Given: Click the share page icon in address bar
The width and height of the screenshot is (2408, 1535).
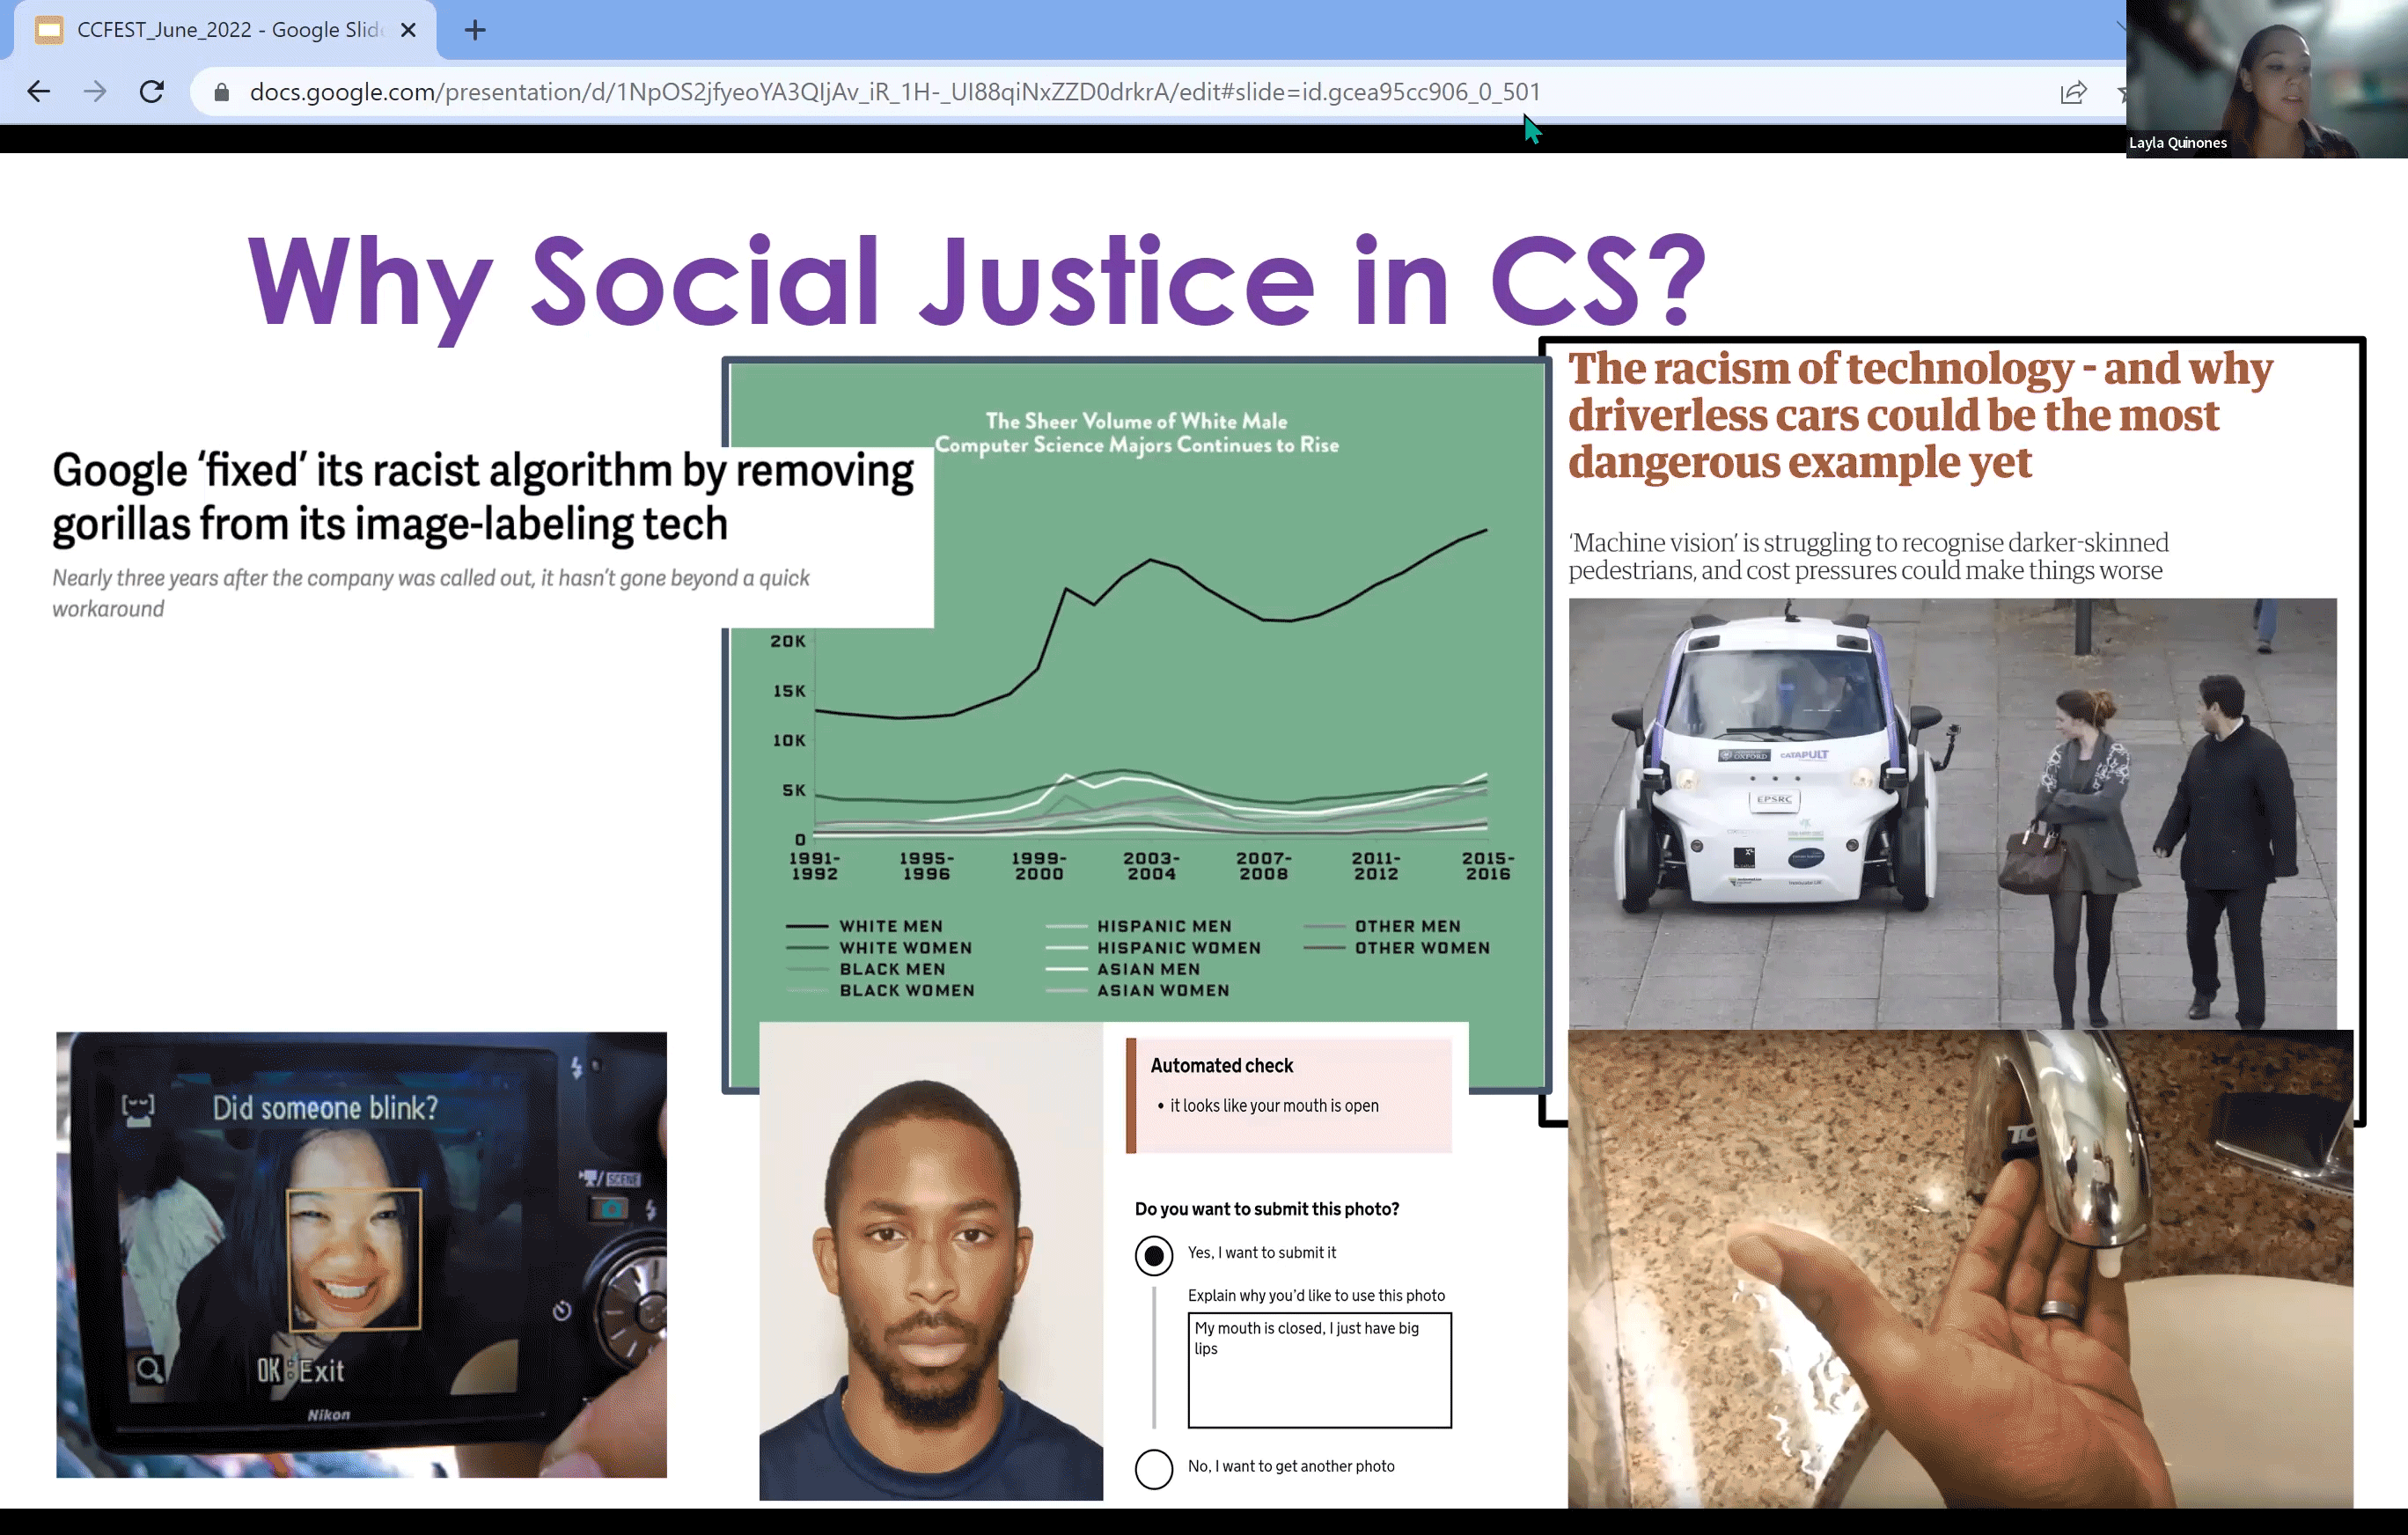Looking at the screenshot, I should (x=2073, y=92).
